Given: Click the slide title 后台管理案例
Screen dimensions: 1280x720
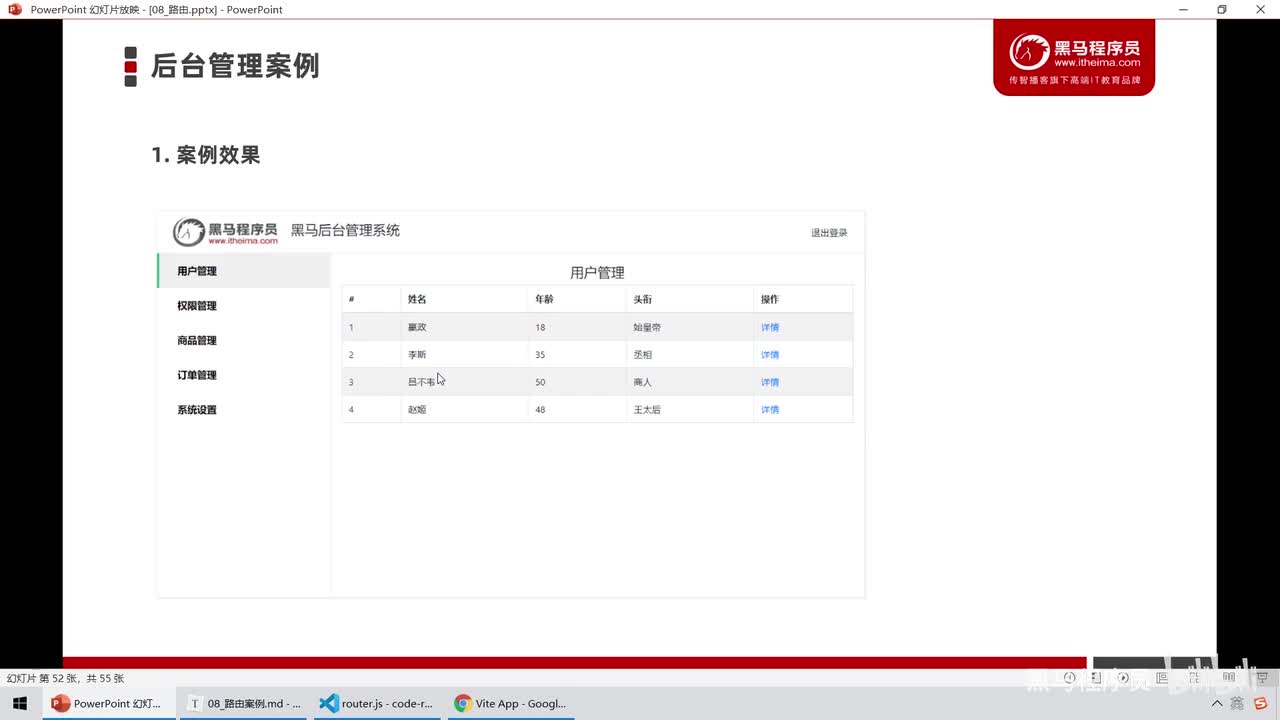Looking at the screenshot, I should coord(235,66).
